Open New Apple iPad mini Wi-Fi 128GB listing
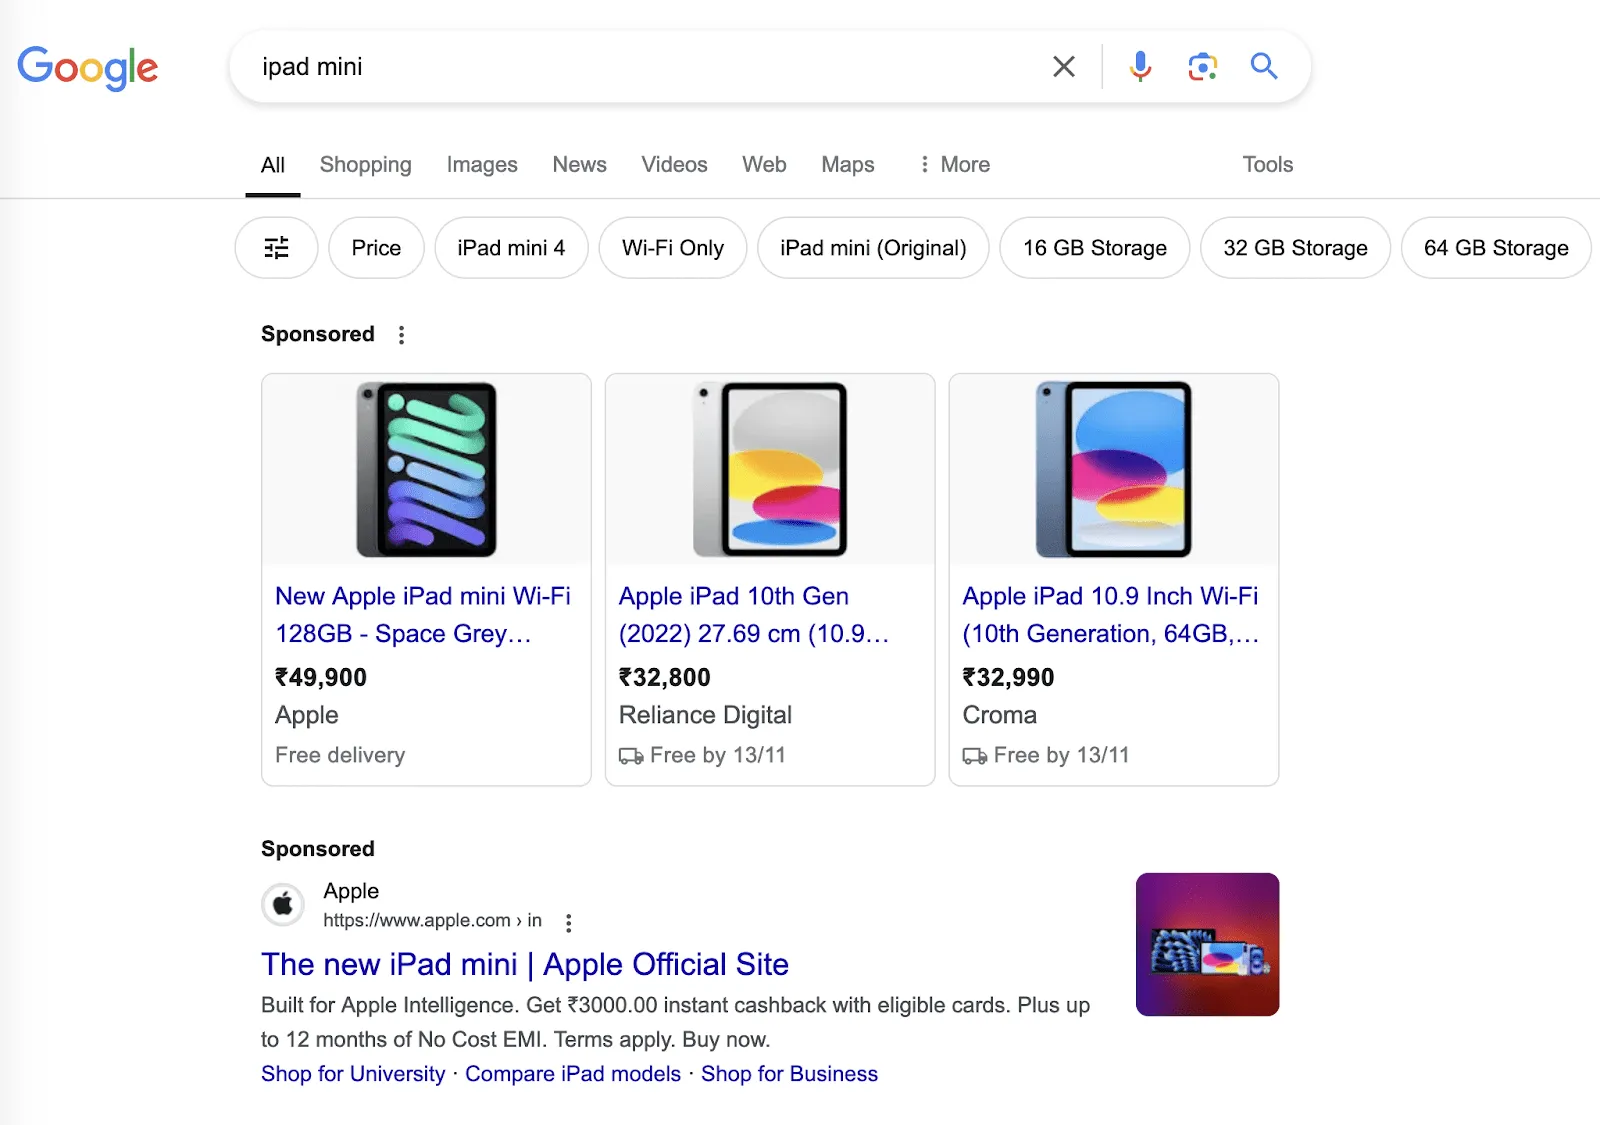 (423, 615)
